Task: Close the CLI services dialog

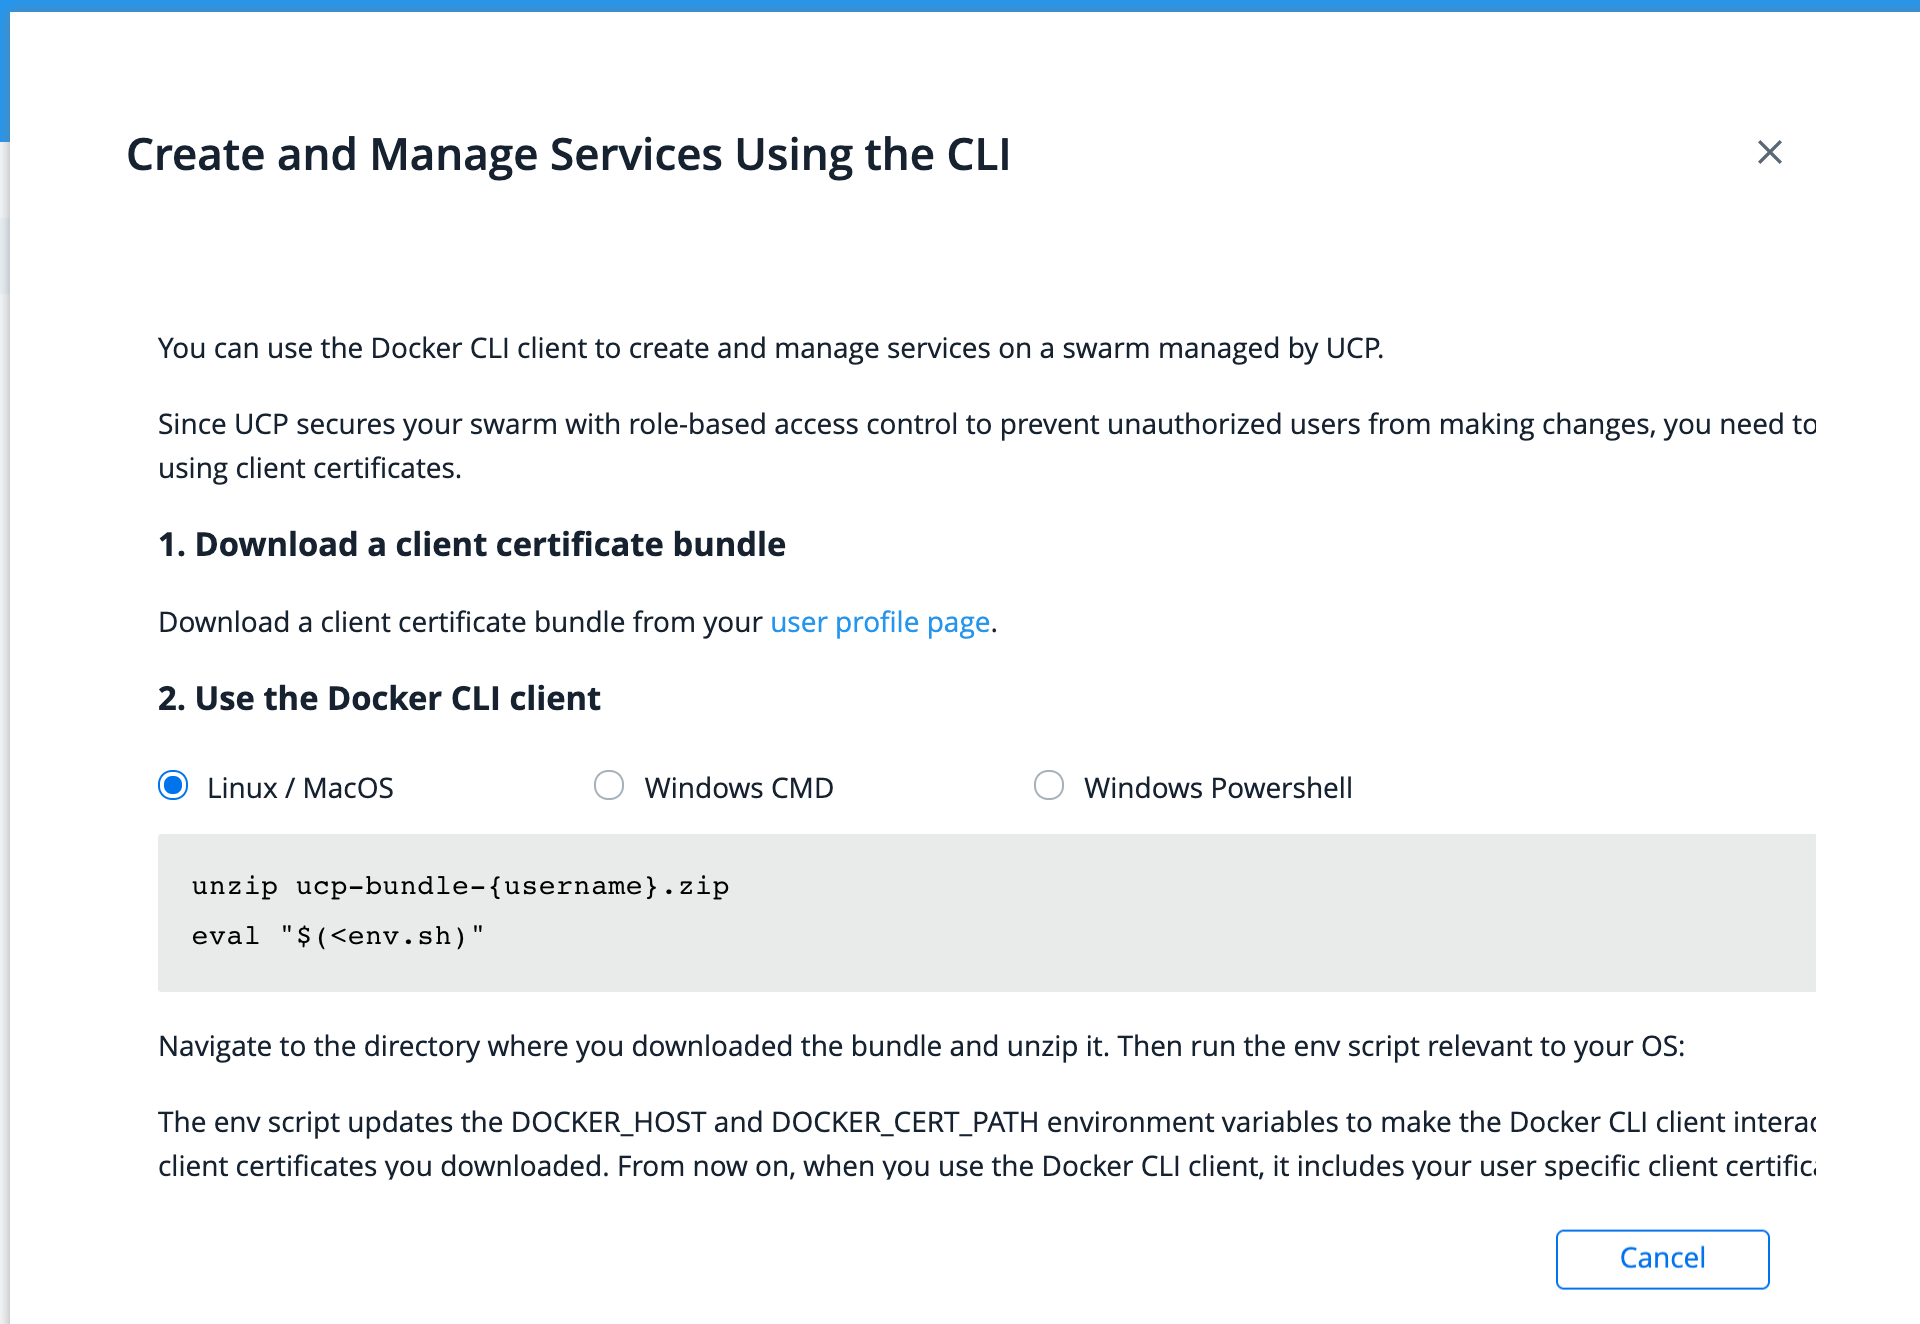Action: pyautogui.click(x=1769, y=152)
